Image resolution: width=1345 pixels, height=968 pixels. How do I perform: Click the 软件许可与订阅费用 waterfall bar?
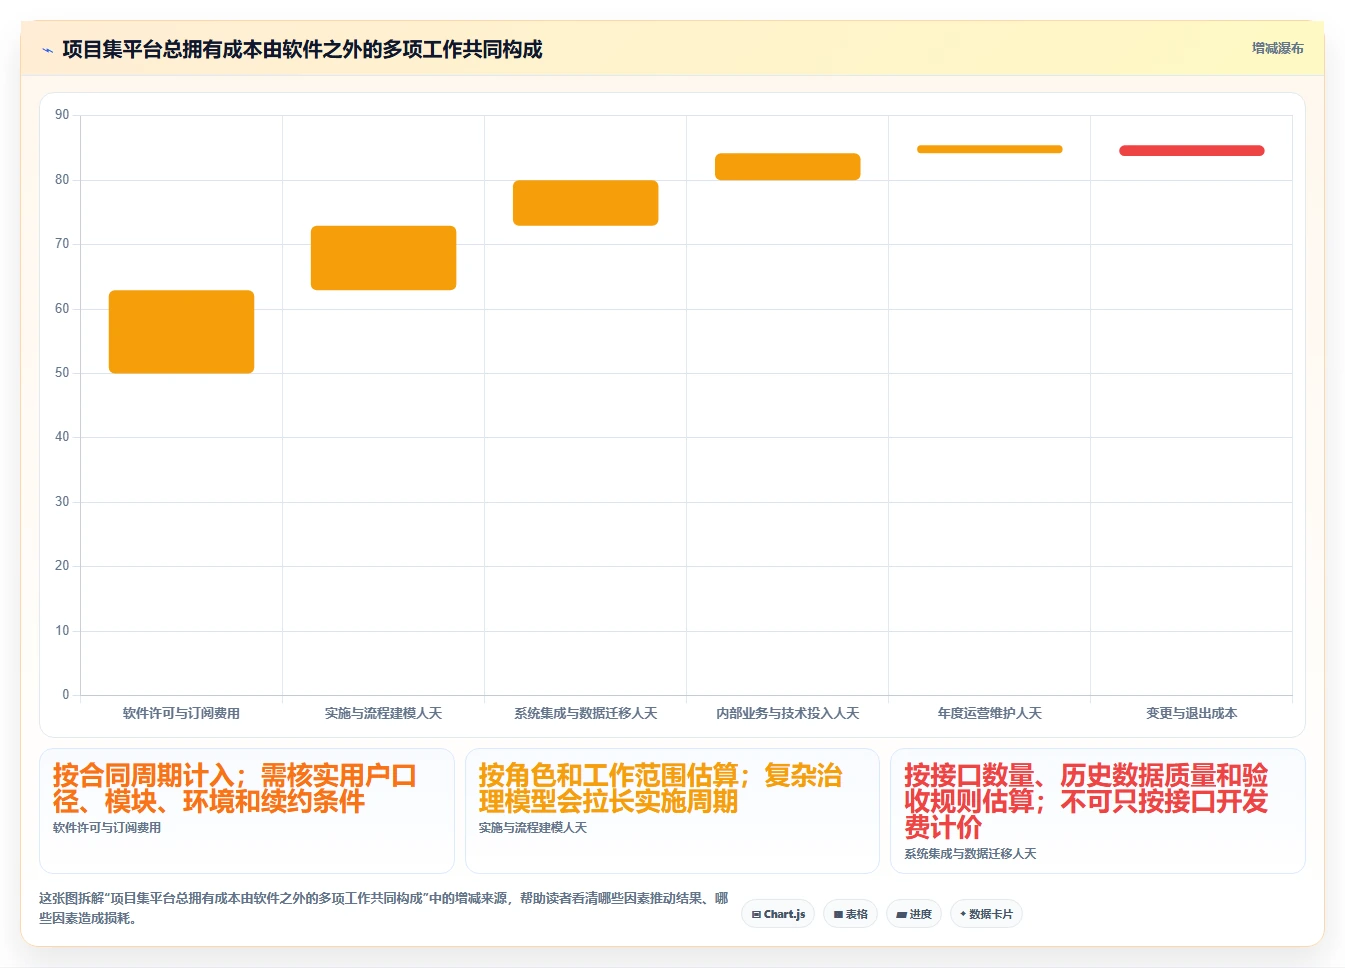(181, 332)
